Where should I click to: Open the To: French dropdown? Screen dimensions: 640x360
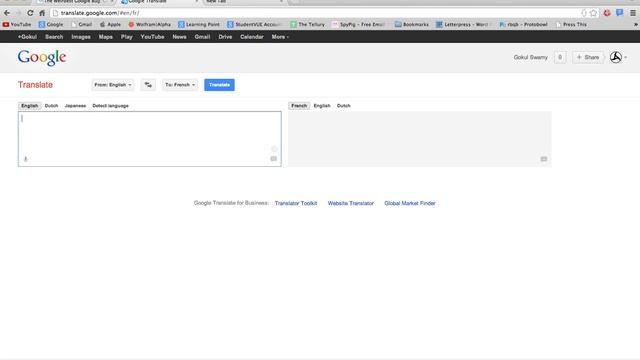point(180,85)
